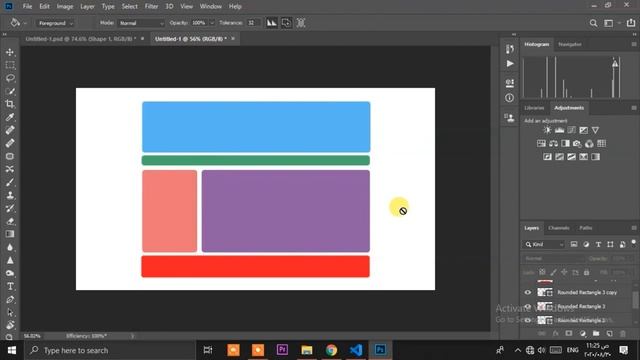
Task: Switch to the Libraries tab
Action: point(534,108)
